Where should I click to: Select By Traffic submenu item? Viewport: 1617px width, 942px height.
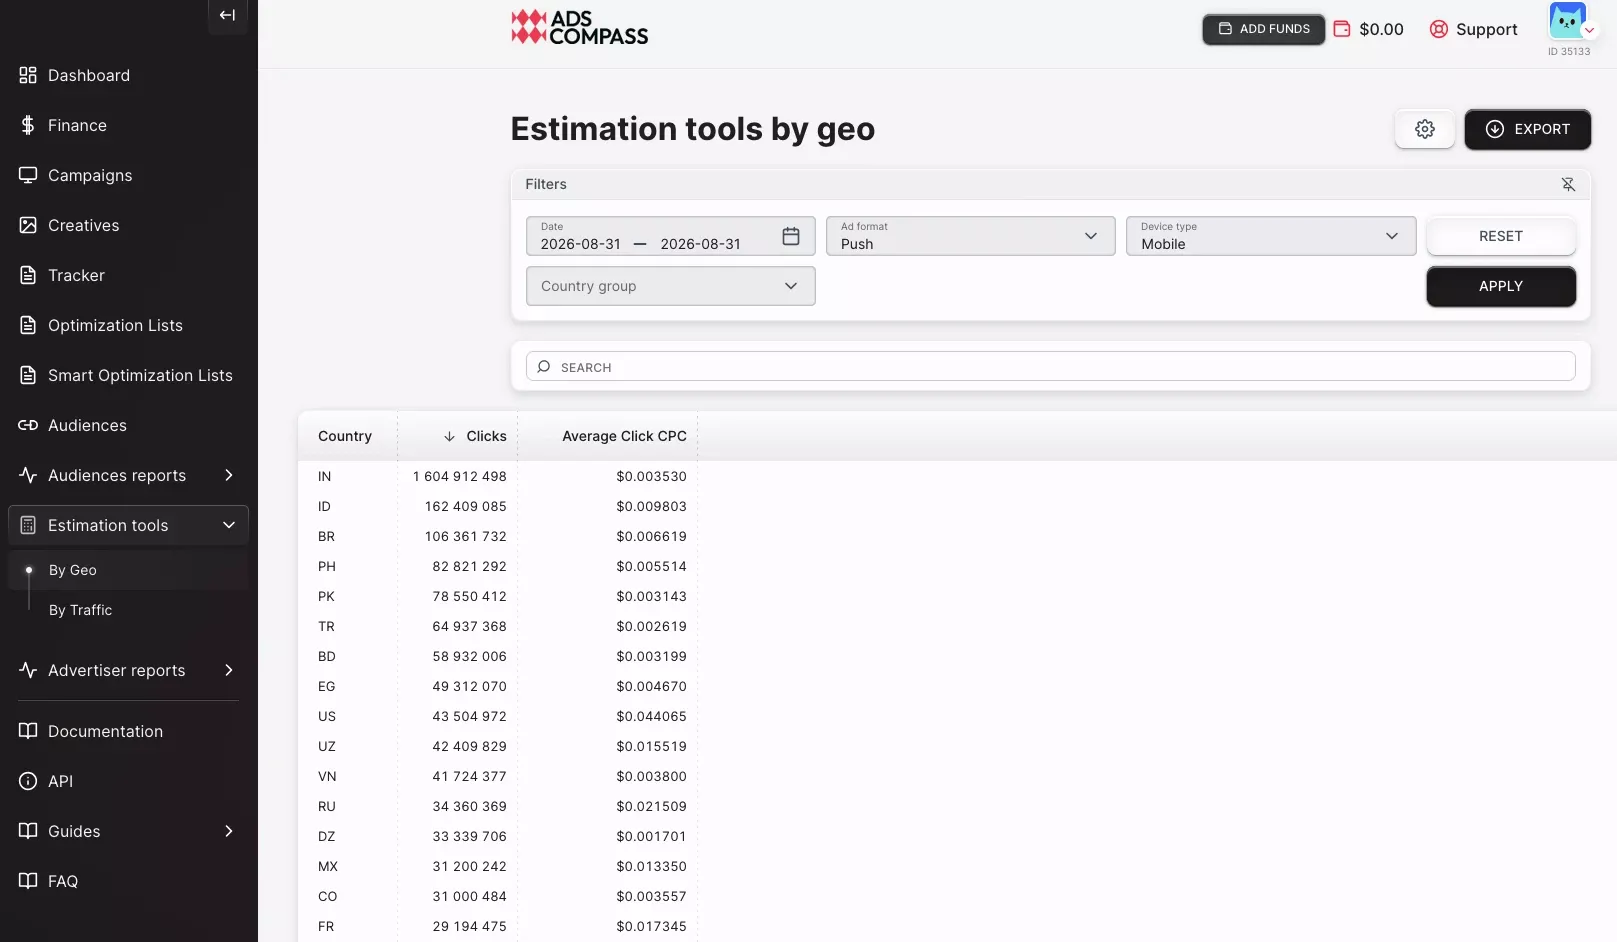coord(80,610)
